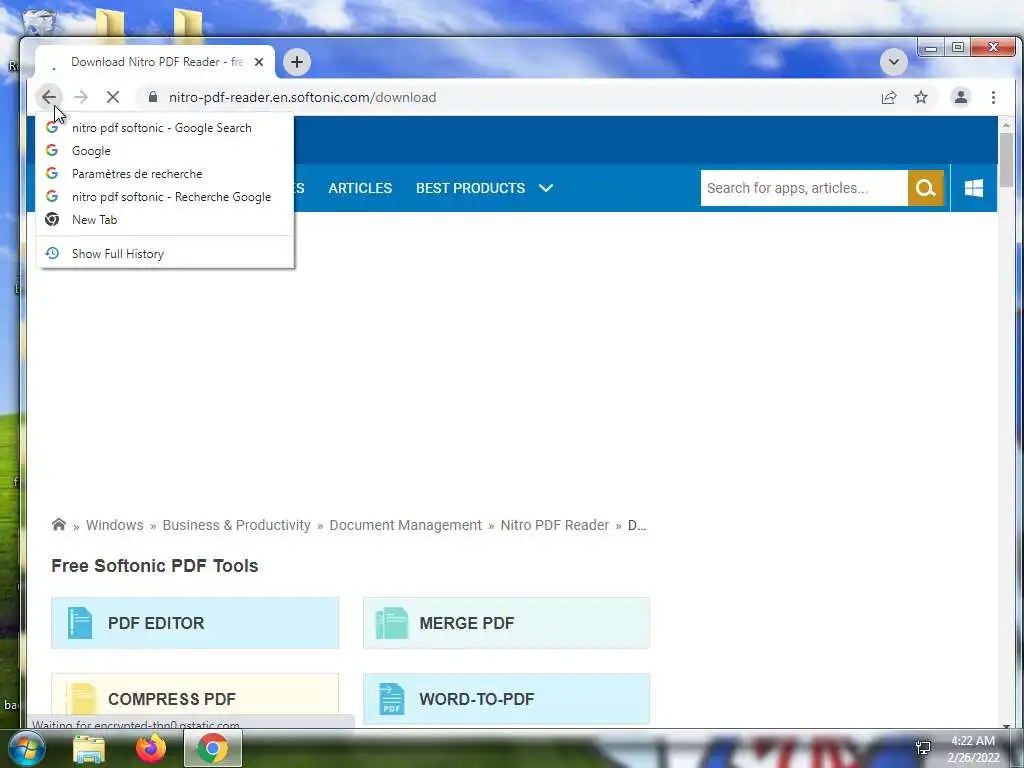Open the ARTICLES nav link
This screenshot has width=1024, height=768.
click(x=360, y=188)
